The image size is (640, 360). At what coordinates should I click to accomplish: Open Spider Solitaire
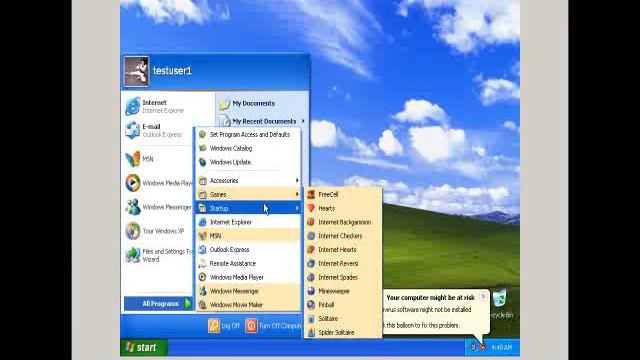[x=343, y=333]
